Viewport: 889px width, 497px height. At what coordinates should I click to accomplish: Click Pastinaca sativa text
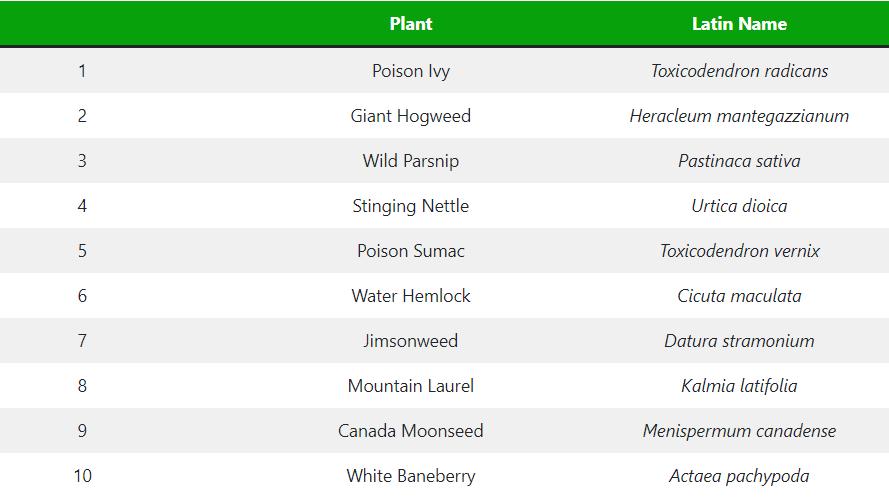tap(739, 161)
